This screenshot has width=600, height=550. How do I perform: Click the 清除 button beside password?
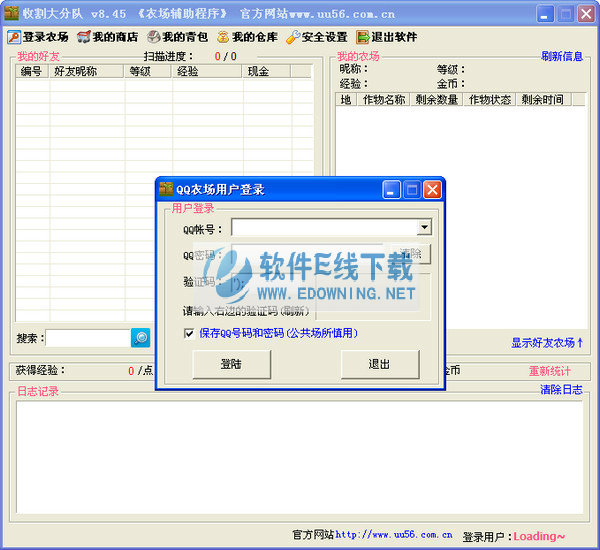coord(410,253)
